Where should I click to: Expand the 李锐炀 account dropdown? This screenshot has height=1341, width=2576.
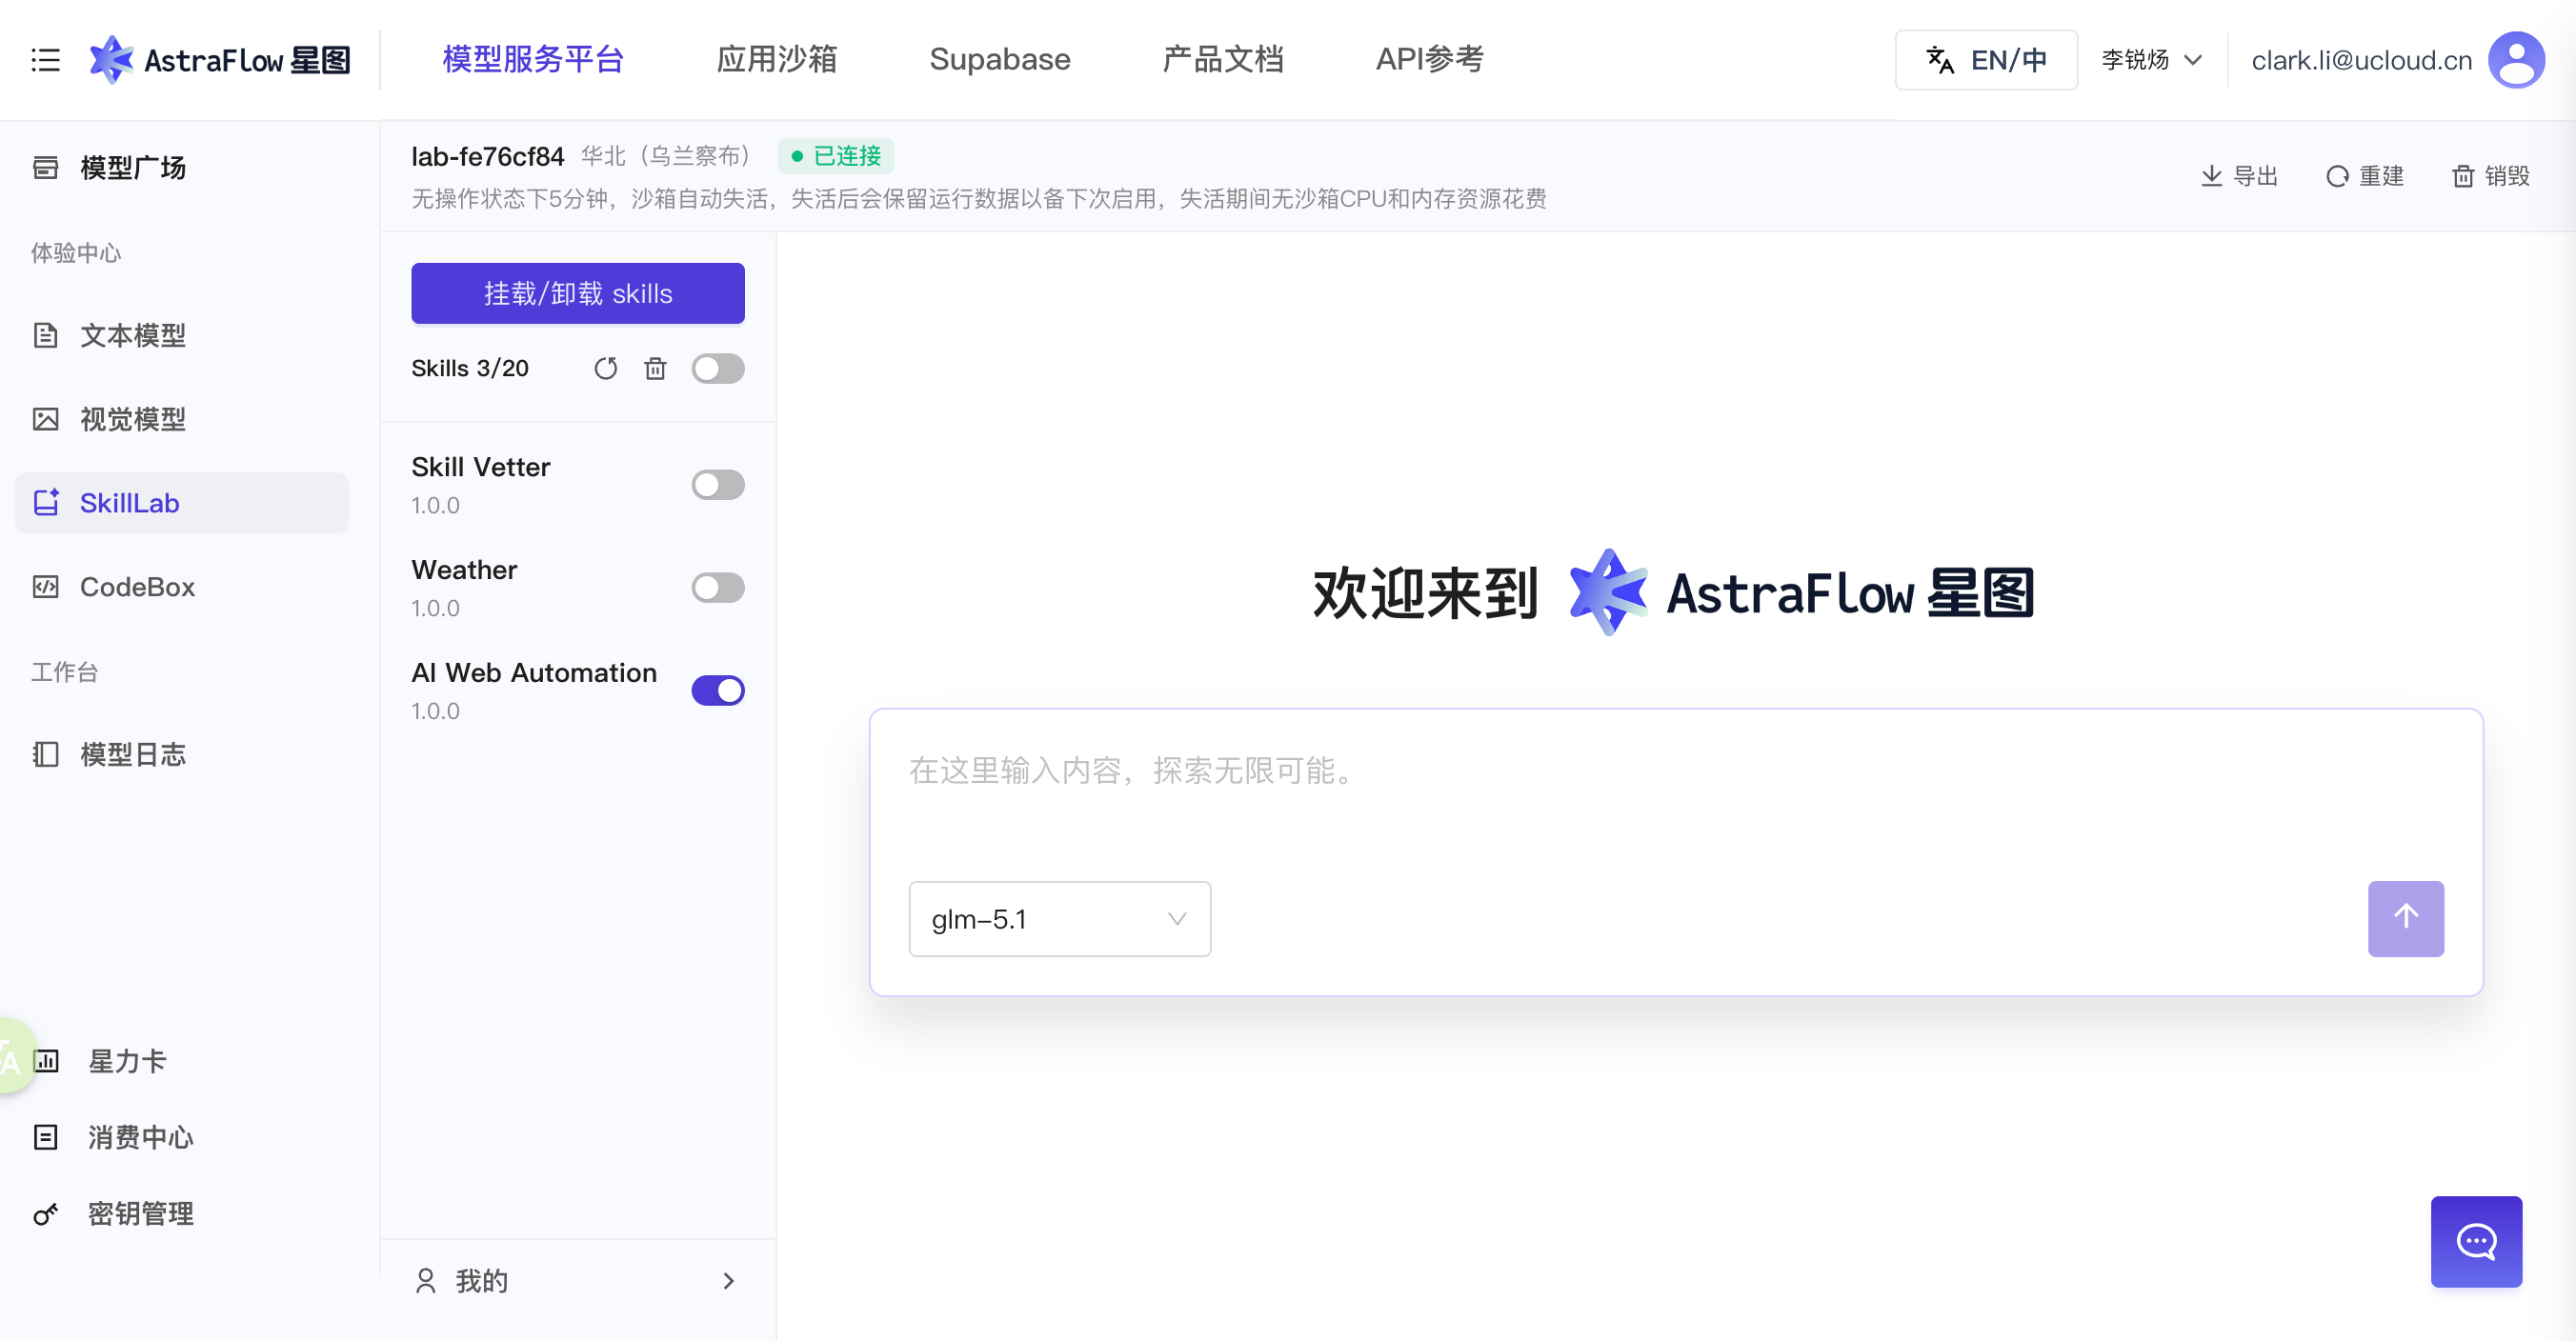click(2152, 60)
